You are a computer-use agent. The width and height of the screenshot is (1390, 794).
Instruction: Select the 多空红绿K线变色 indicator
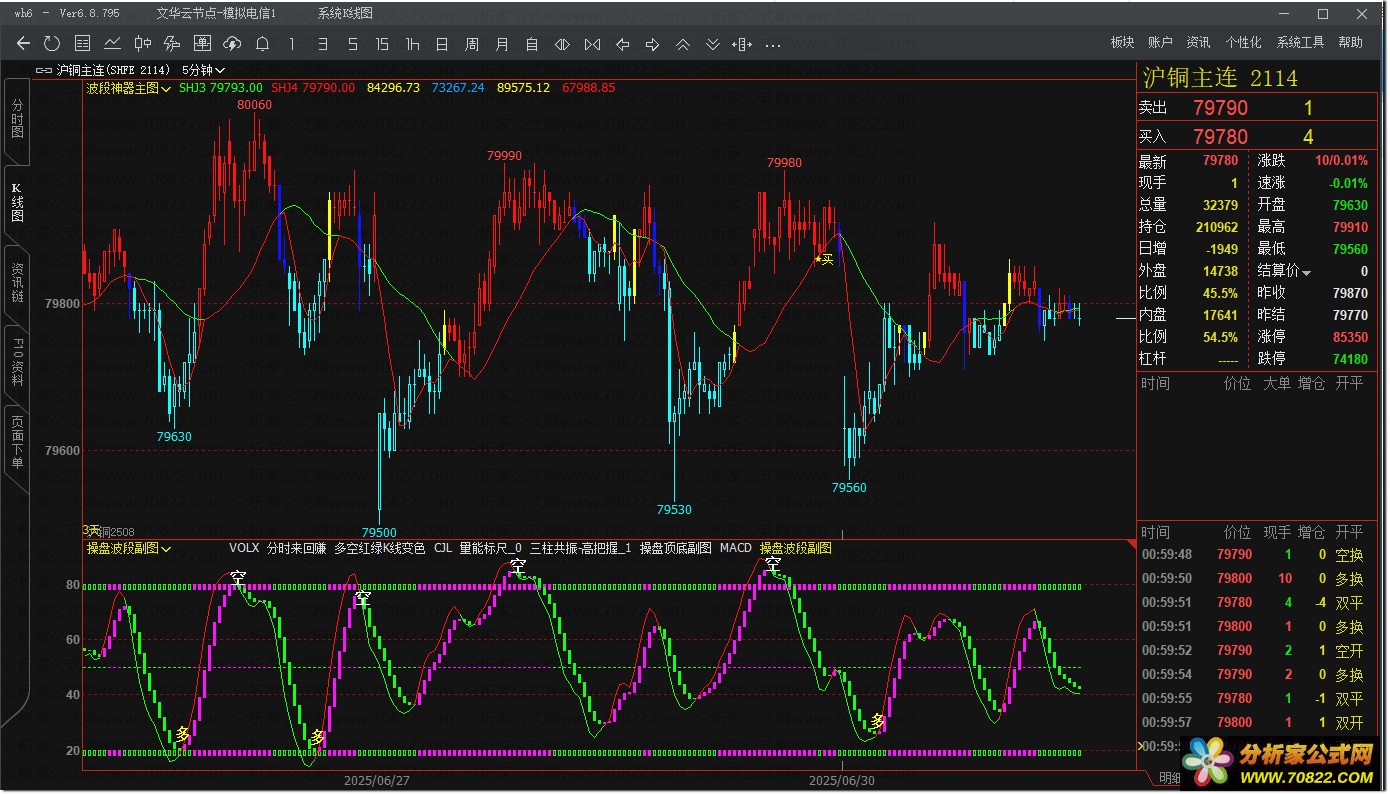tap(379, 548)
